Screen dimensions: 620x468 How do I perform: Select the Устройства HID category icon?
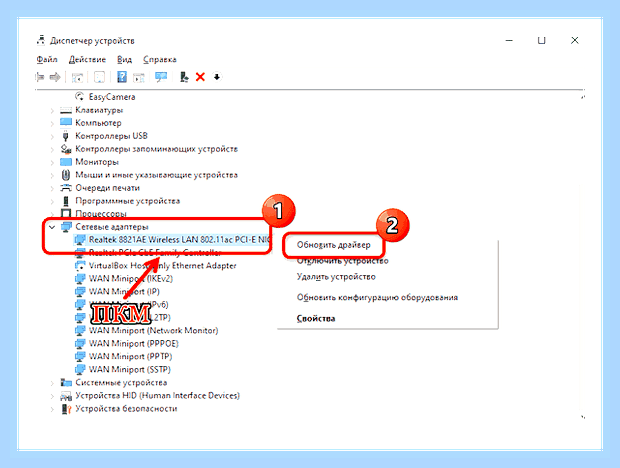click(66, 395)
